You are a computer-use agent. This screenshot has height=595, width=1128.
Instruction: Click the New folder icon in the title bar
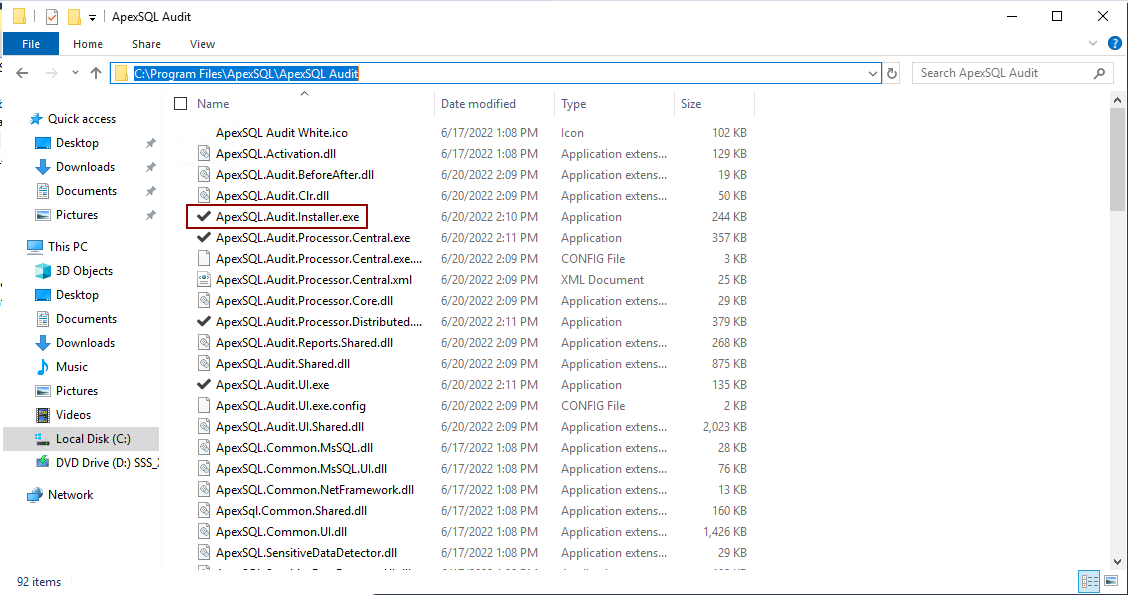click(73, 16)
